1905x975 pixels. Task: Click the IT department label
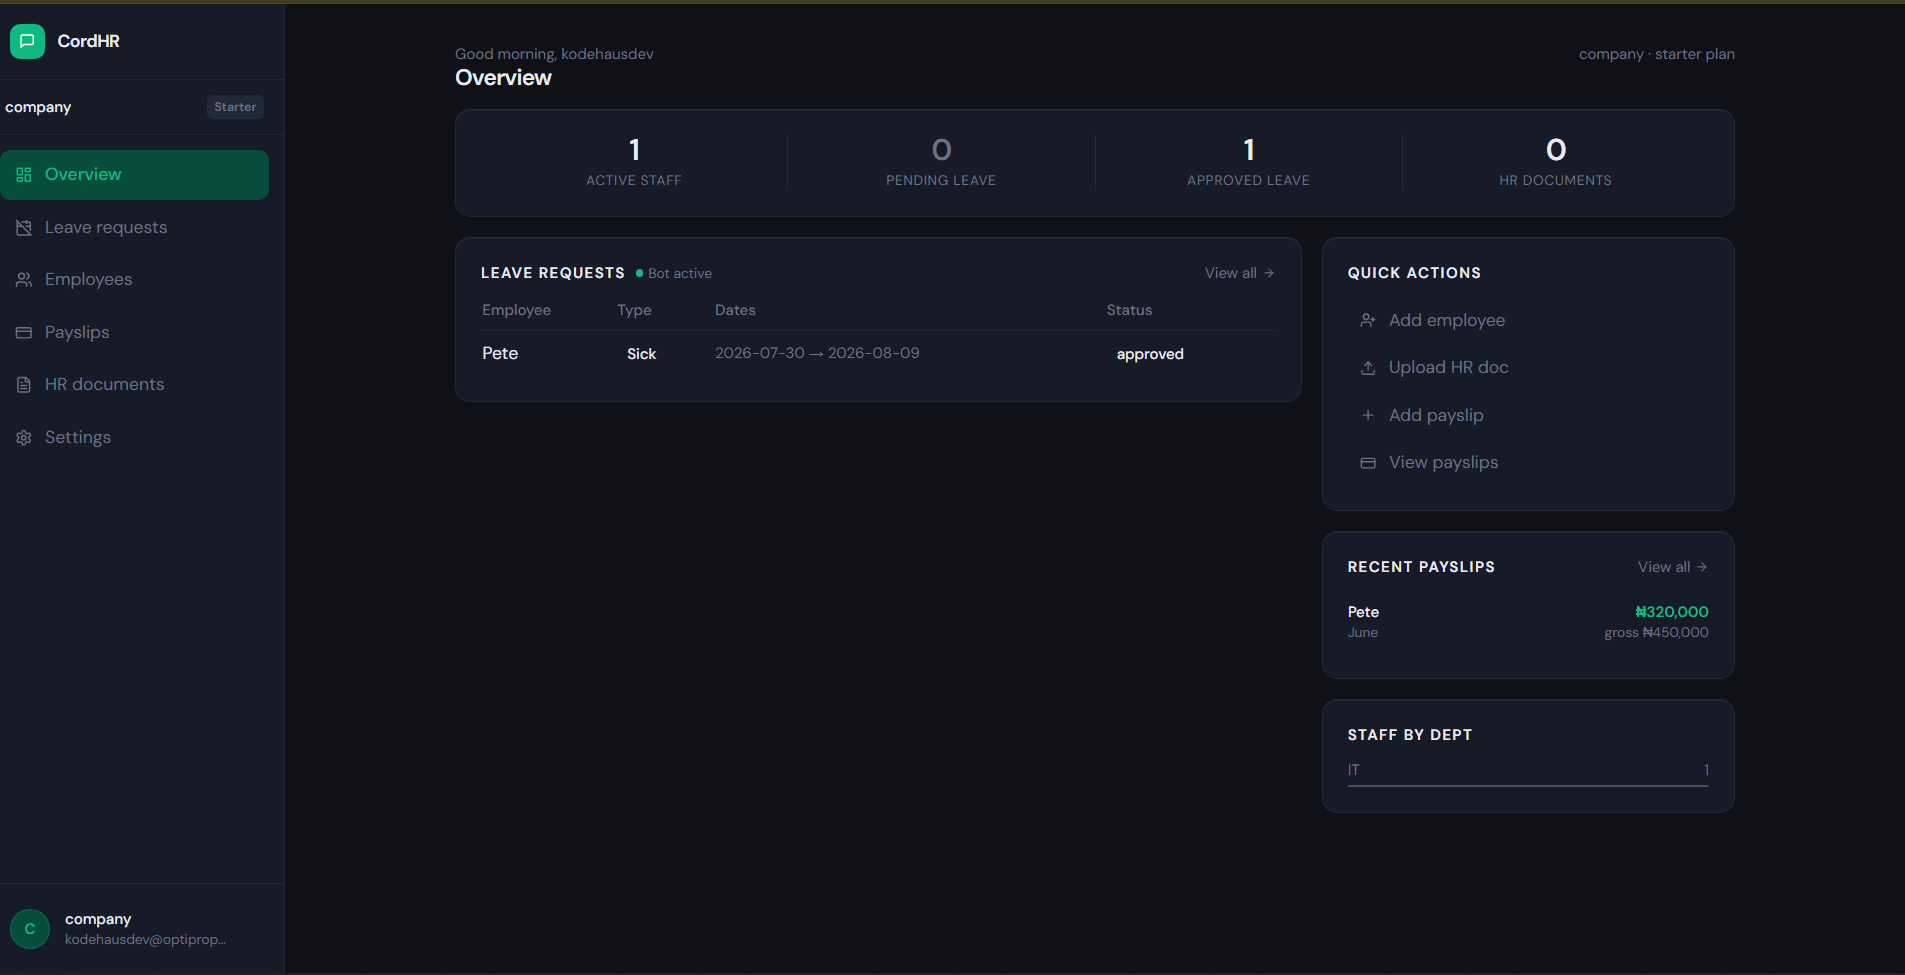pos(1353,770)
